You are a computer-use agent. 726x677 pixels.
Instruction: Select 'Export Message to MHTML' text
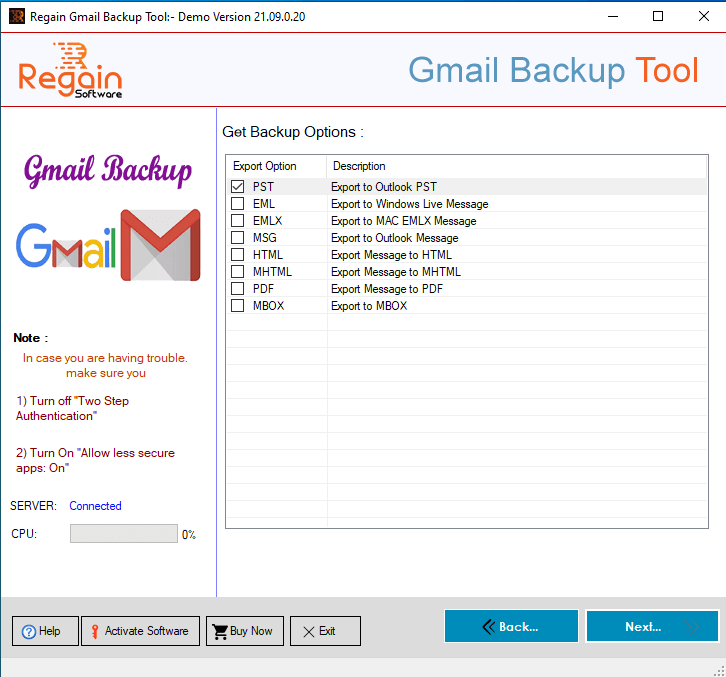[396, 272]
